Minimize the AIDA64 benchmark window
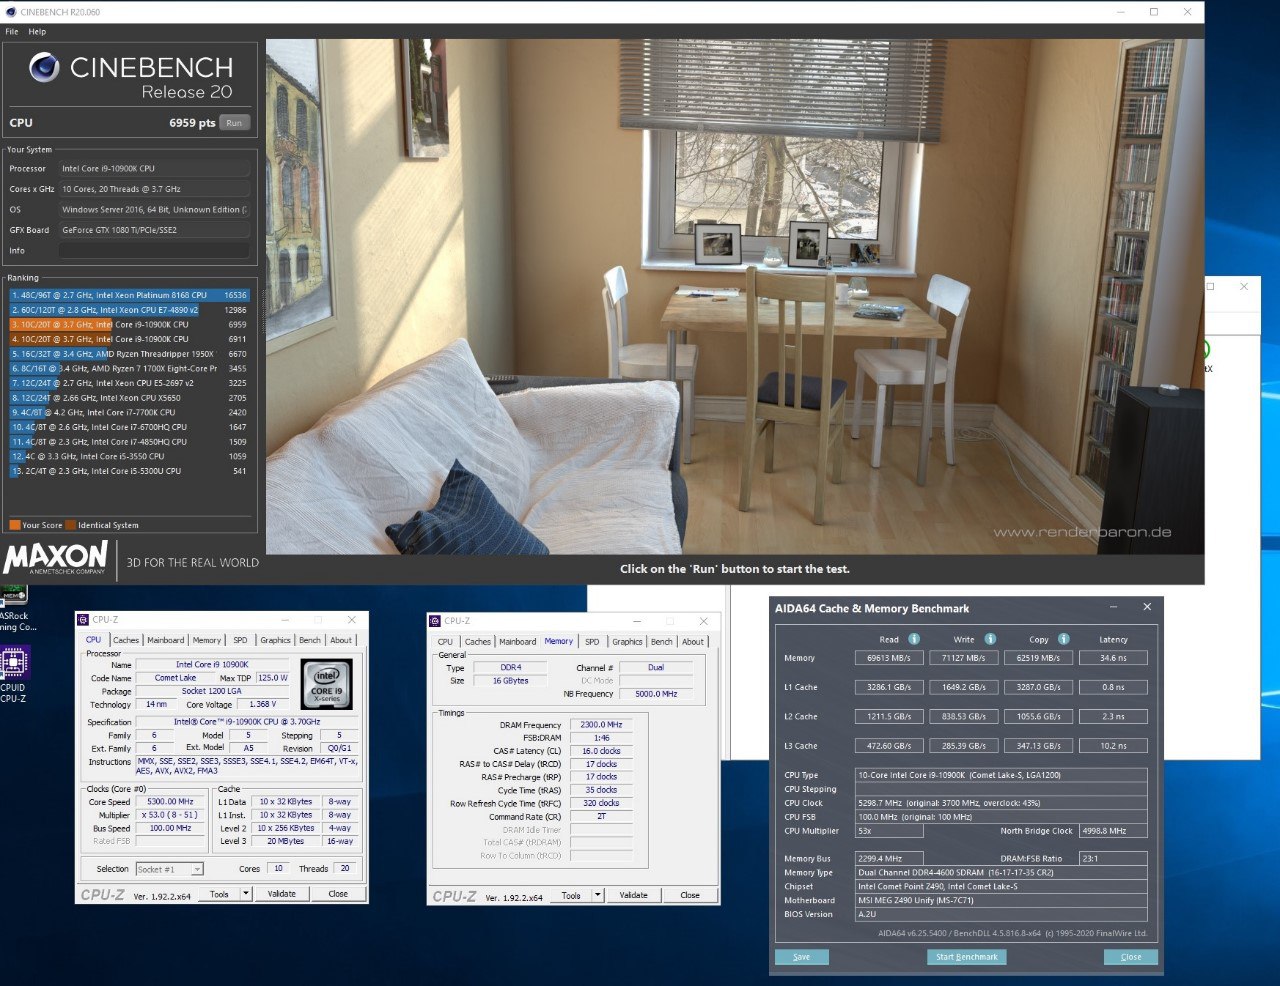1280x986 pixels. point(1114,607)
